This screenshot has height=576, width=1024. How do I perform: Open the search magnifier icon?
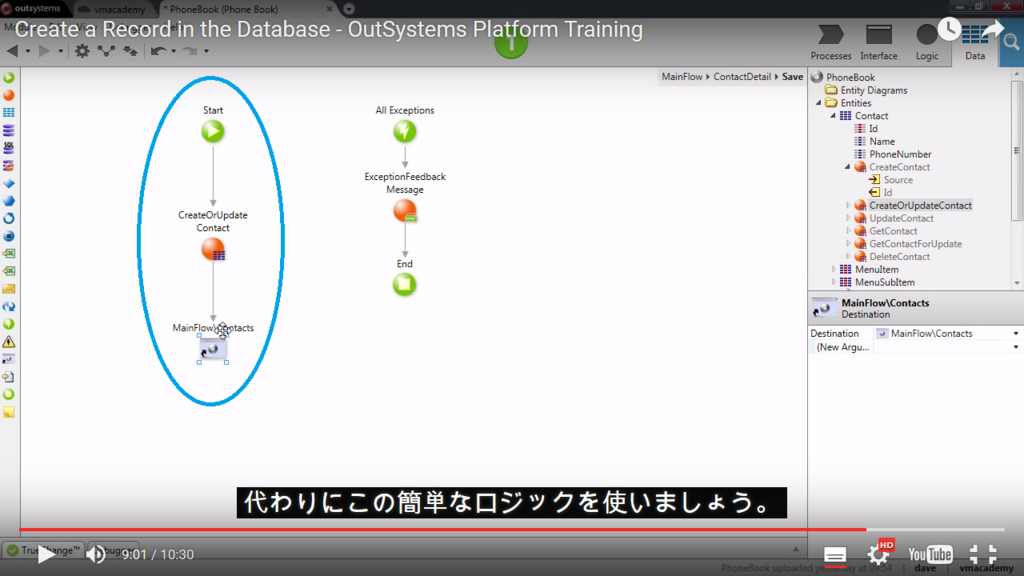(x=1011, y=43)
